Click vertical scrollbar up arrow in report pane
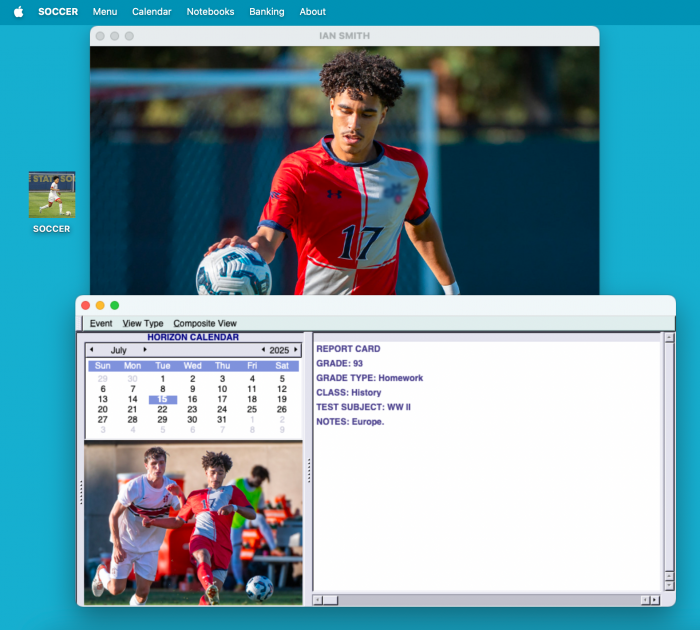Viewport: 700px width, 630px height. click(669, 338)
